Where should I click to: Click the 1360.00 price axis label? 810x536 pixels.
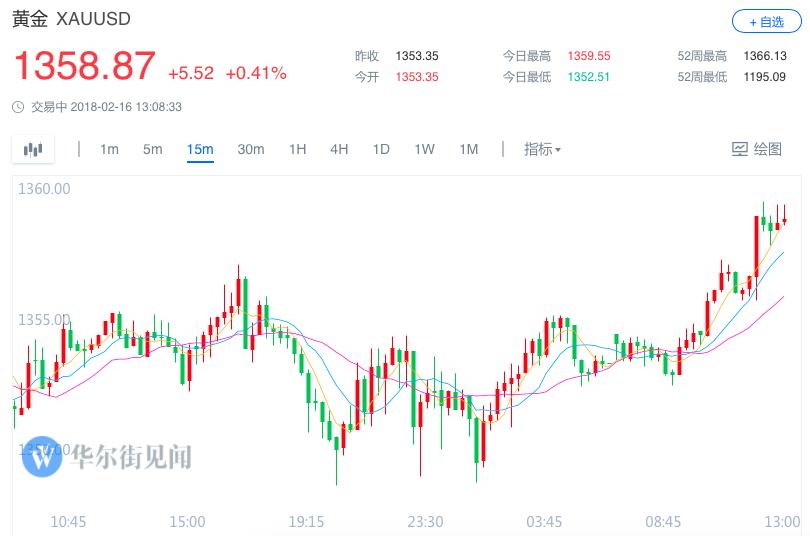44,189
